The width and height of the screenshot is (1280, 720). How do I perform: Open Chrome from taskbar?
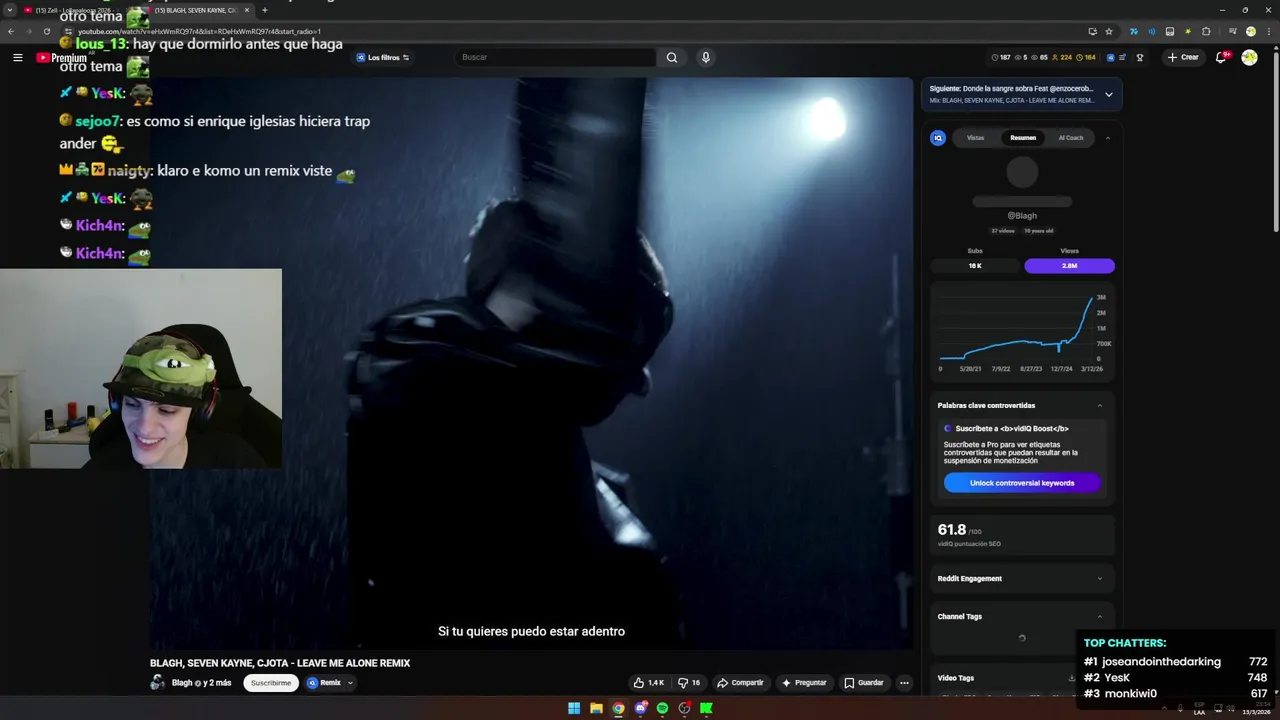coord(618,708)
